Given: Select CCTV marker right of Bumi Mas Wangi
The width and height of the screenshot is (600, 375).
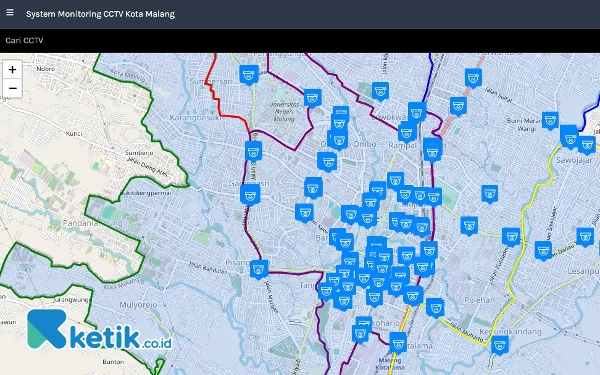Looking at the screenshot, I should click(x=550, y=121).
